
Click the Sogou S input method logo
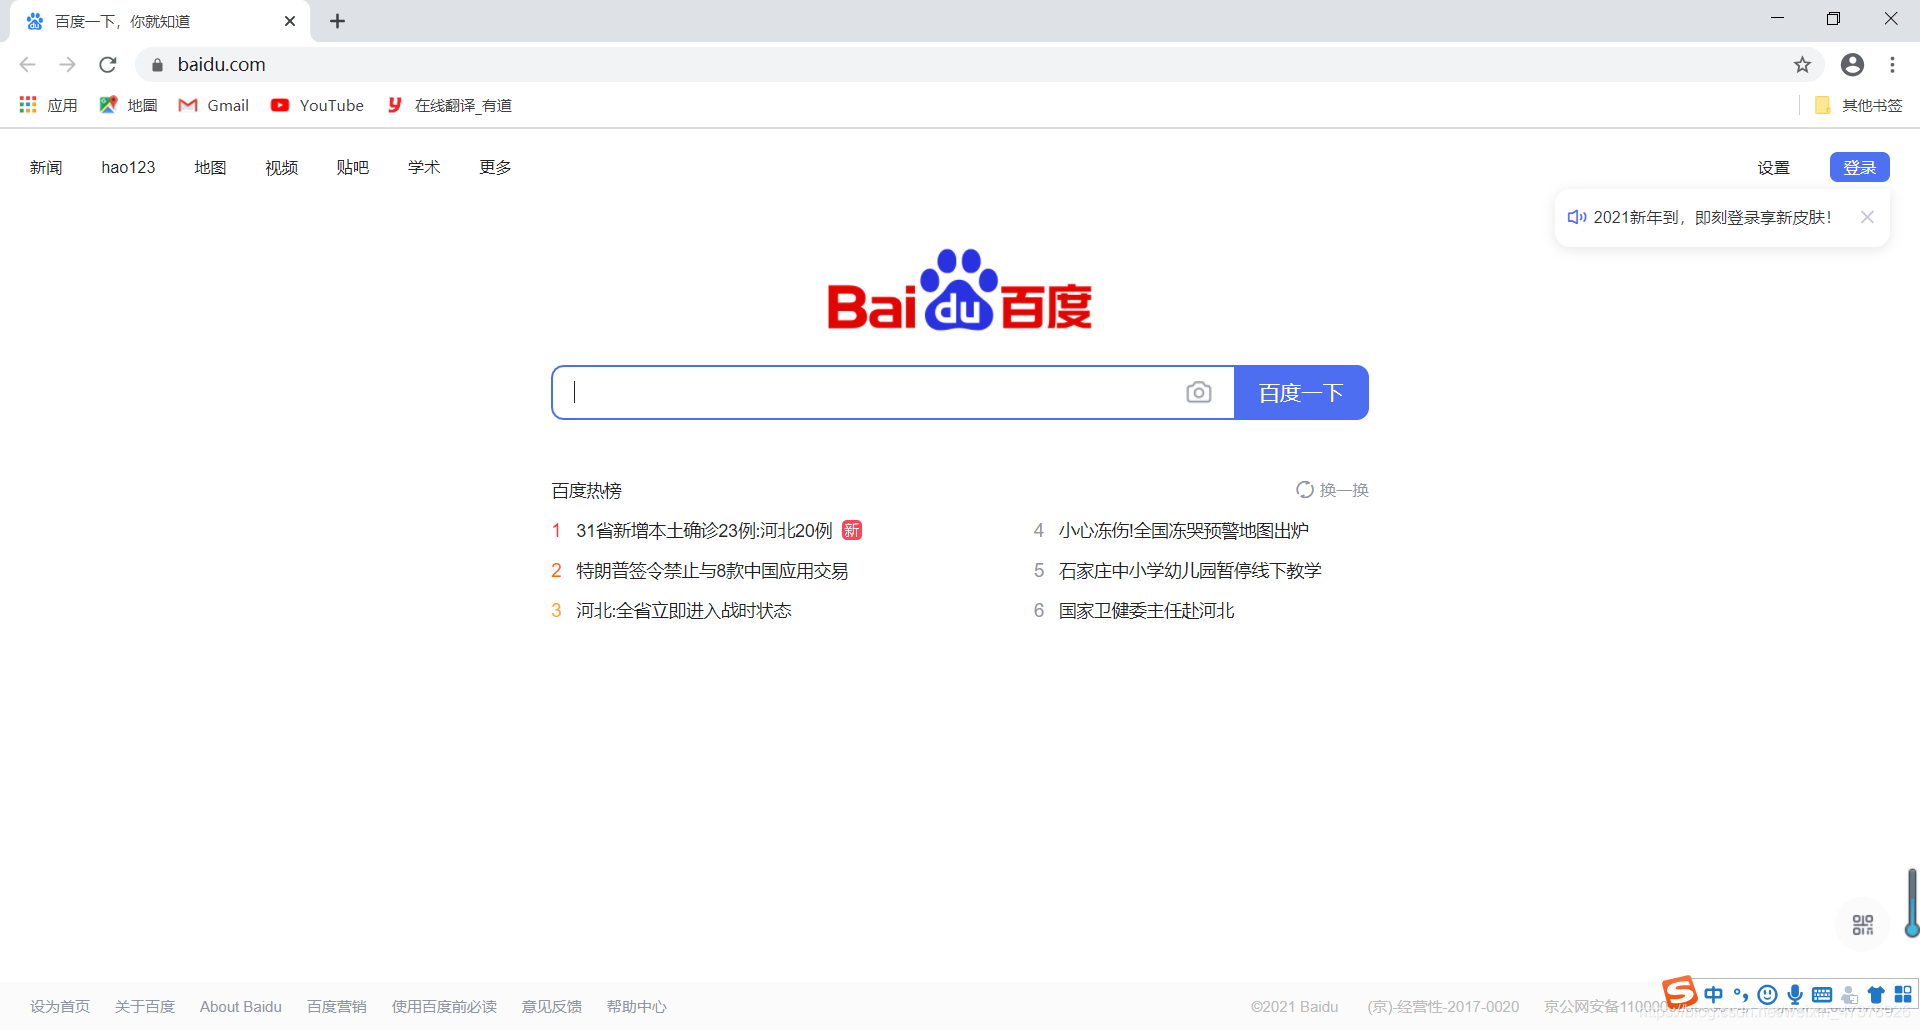tap(1680, 992)
